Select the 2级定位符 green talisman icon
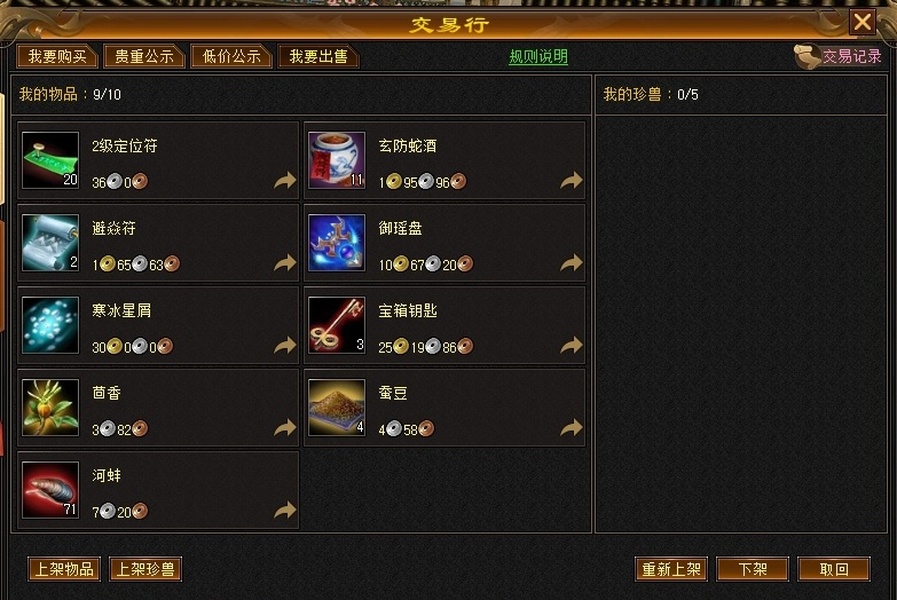Image resolution: width=897 pixels, height=600 pixels. [x=50, y=160]
